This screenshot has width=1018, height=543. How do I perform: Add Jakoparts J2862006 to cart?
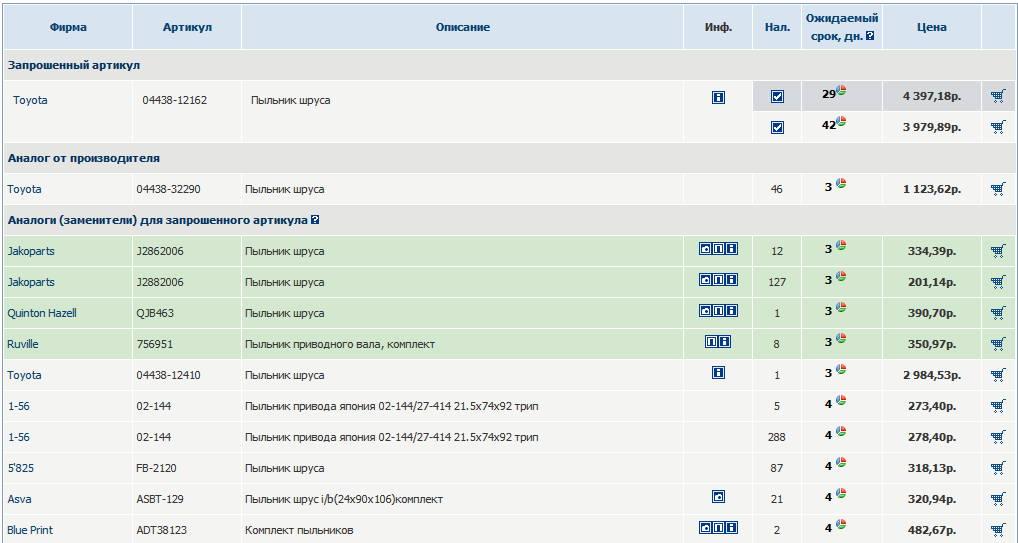click(x=997, y=251)
